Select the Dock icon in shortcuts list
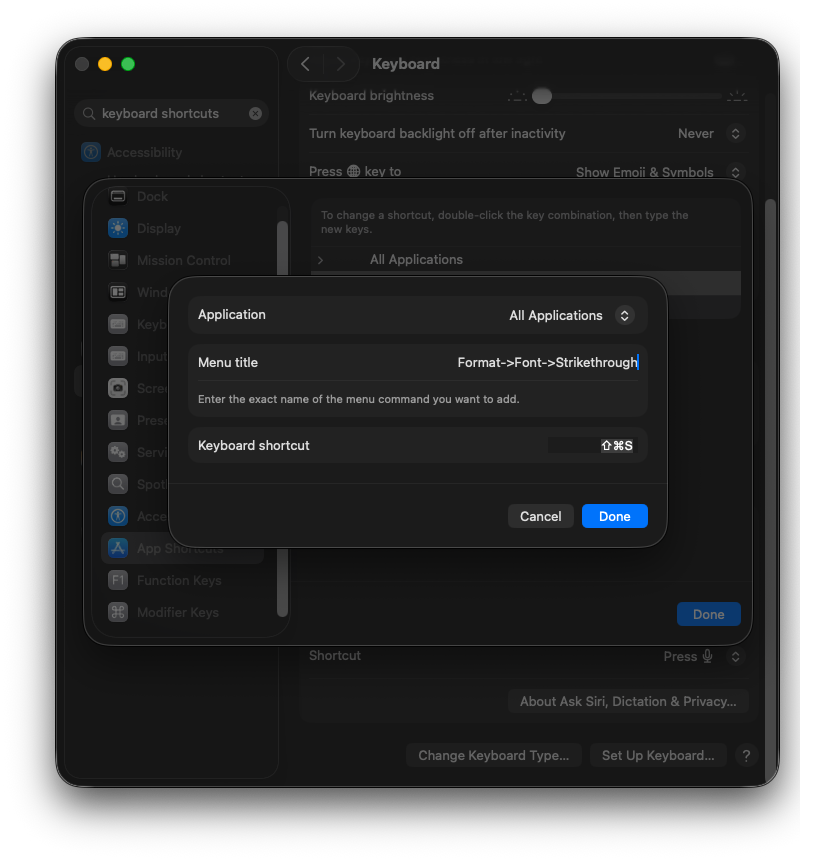Viewport: 835px width, 861px height. click(x=118, y=196)
